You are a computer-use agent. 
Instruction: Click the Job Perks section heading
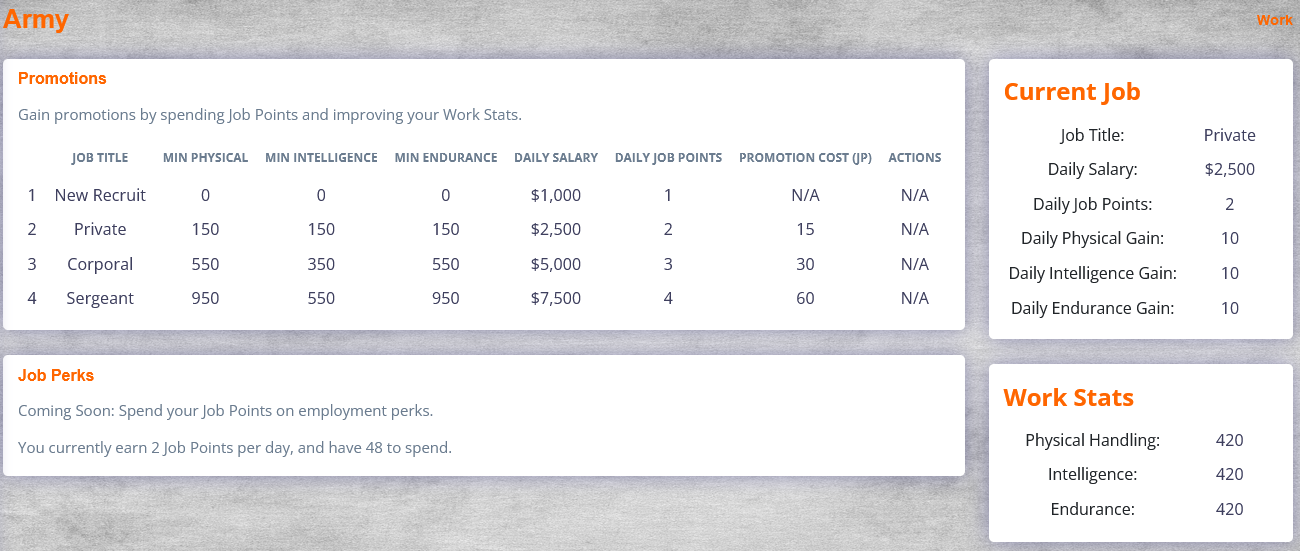pos(56,375)
